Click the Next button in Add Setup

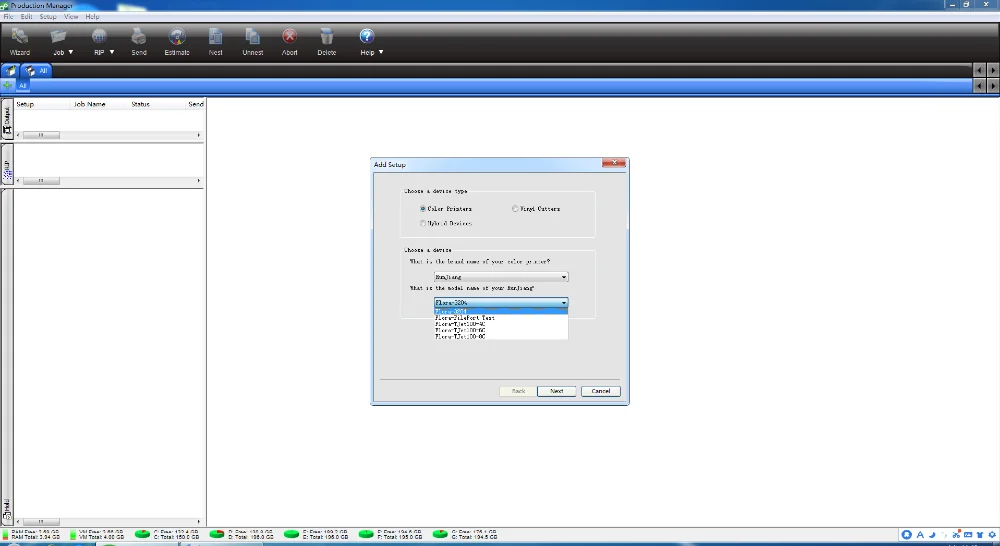tap(556, 391)
